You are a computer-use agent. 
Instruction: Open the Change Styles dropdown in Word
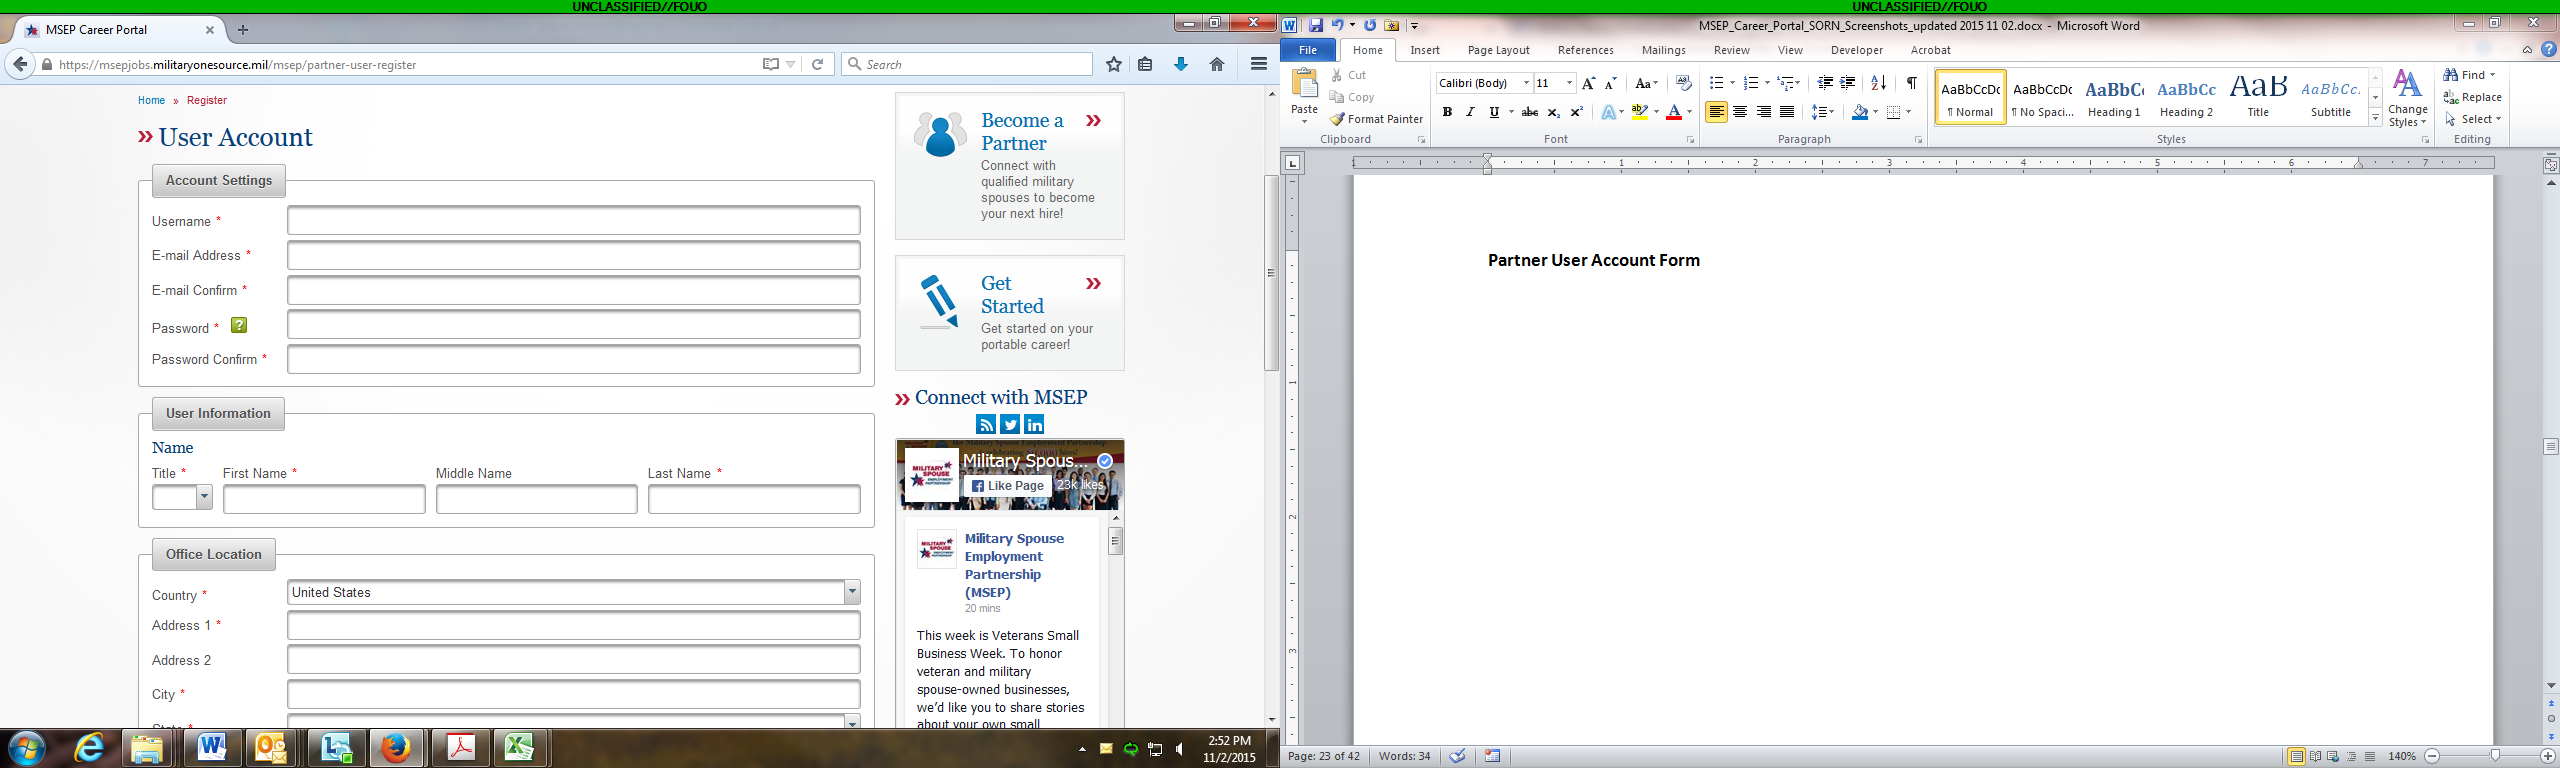point(2407,99)
